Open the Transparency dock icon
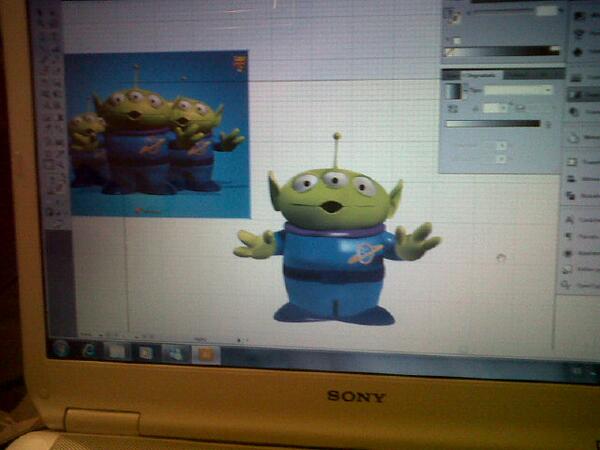The height and width of the screenshot is (450, 600). tap(574, 112)
